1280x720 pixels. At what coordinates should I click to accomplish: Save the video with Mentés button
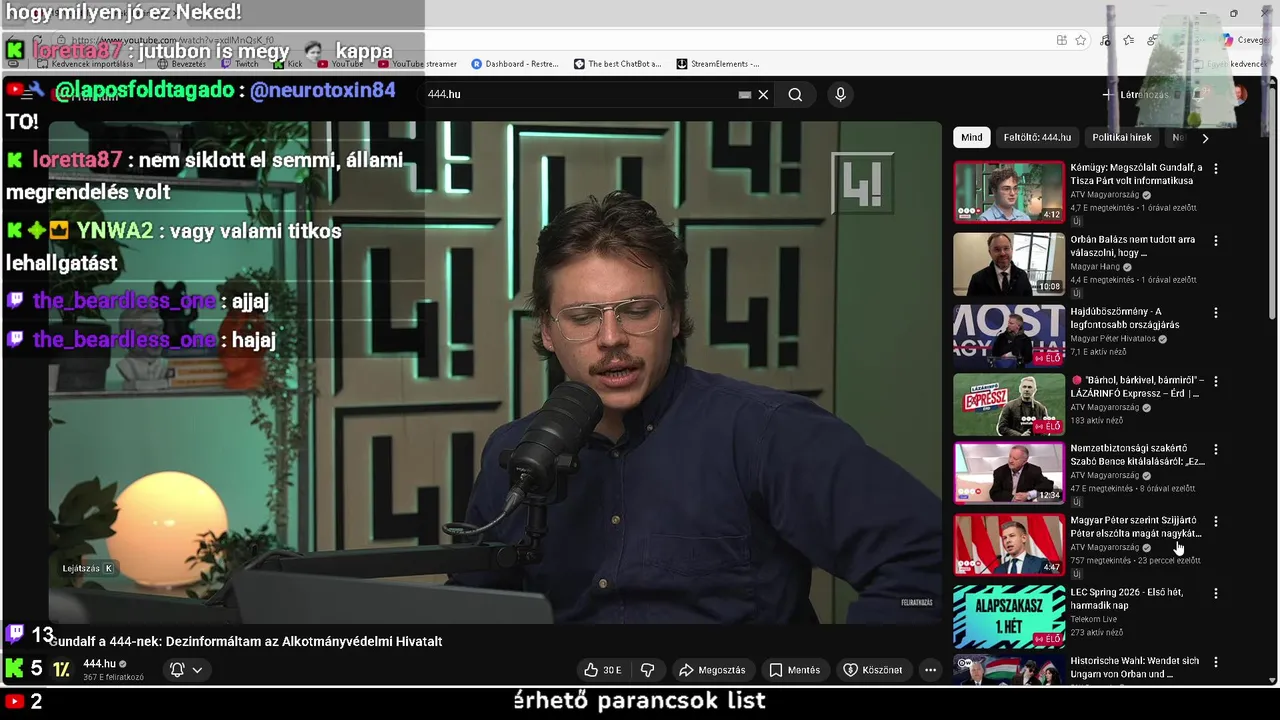[795, 670]
